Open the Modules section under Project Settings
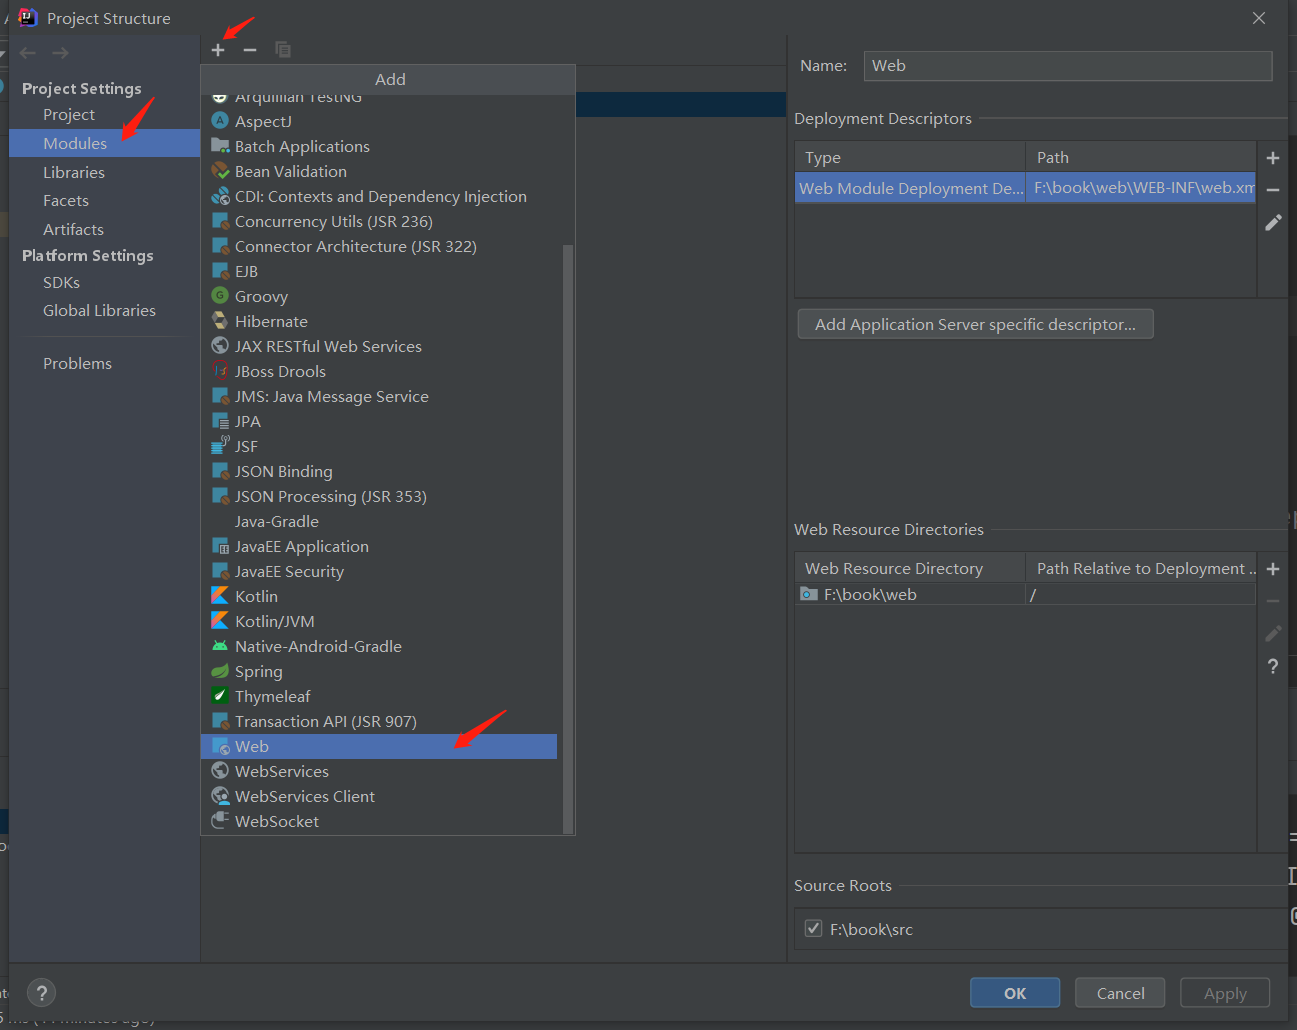The image size is (1297, 1030). pyautogui.click(x=75, y=143)
